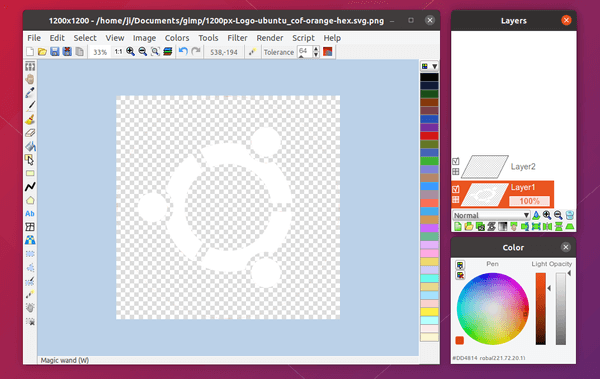Load layer from file folder icon
This screenshot has height=379, width=600.
[469, 227]
